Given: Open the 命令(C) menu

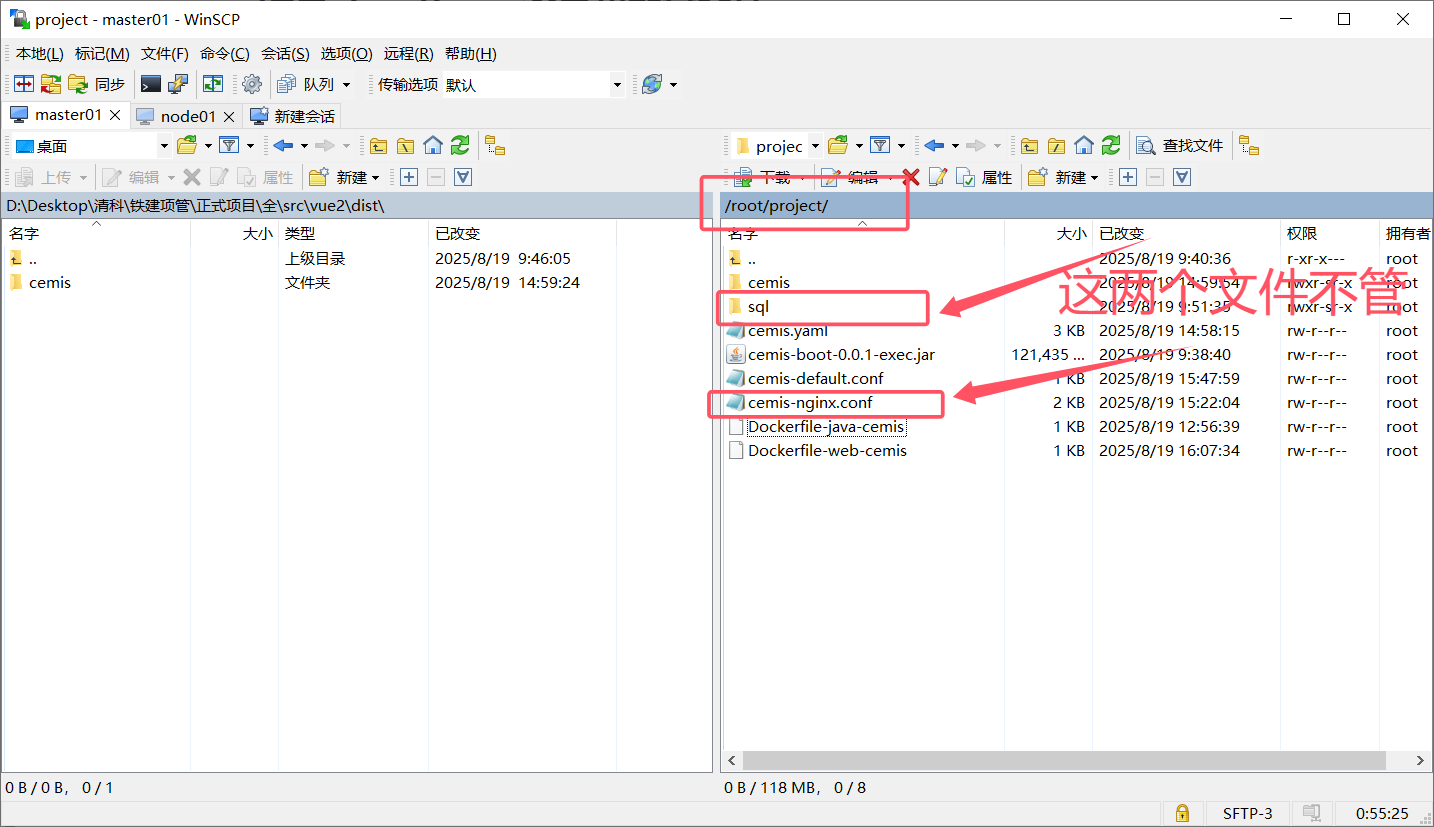Looking at the screenshot, I should (x=225, y=54).
